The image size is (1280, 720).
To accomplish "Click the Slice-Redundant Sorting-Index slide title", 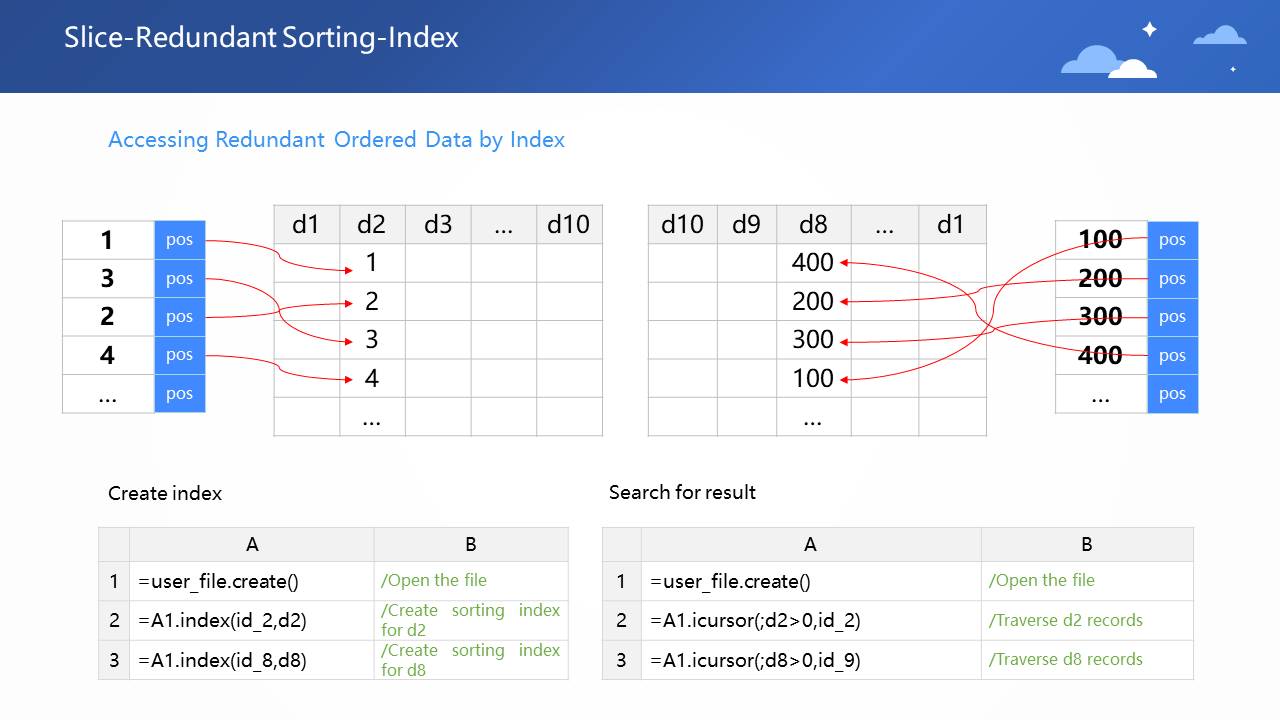I will (261, 38).
